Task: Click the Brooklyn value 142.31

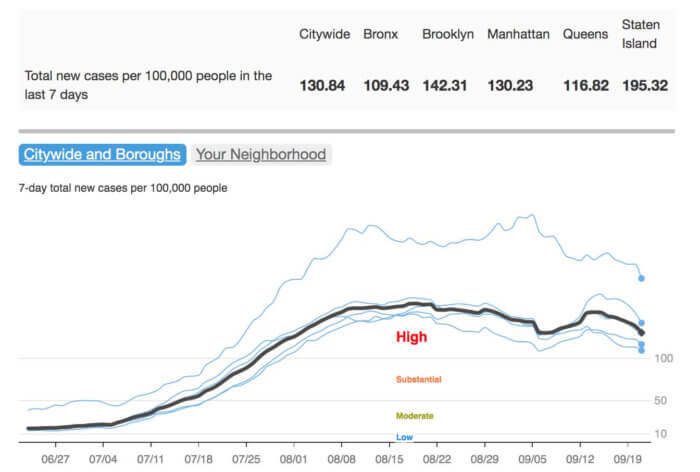Action: (446, 86)
